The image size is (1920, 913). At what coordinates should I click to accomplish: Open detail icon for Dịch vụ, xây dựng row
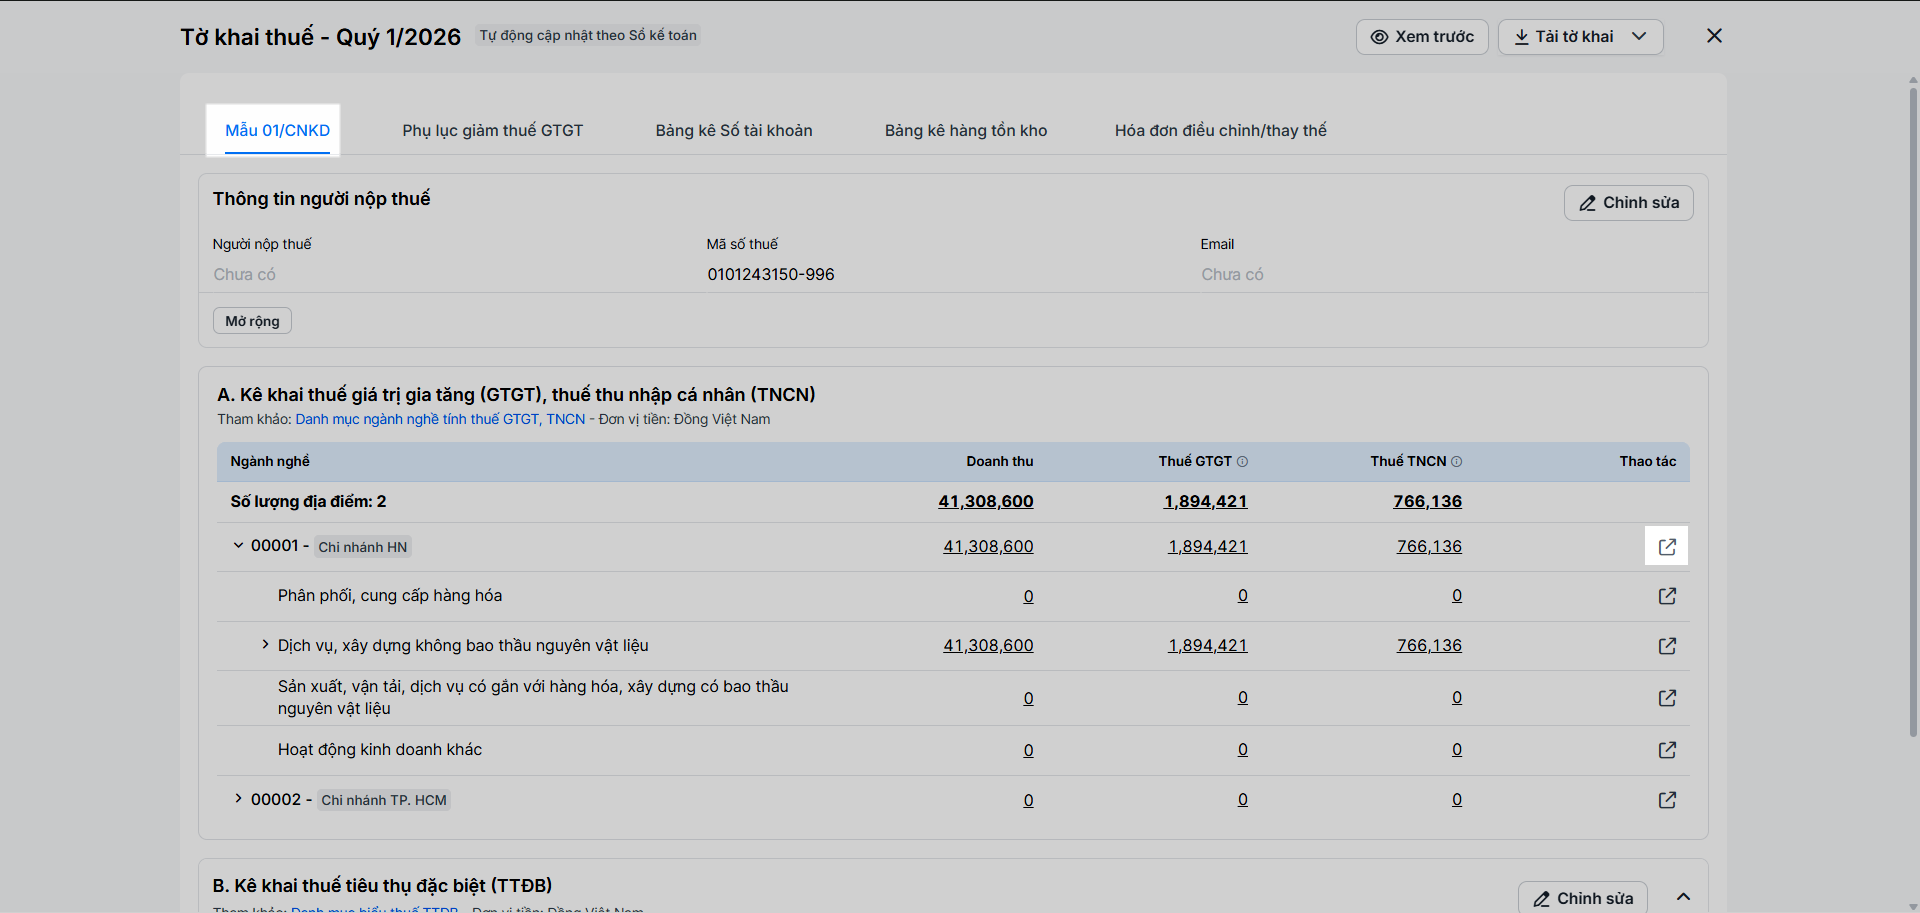(1667, 646)
